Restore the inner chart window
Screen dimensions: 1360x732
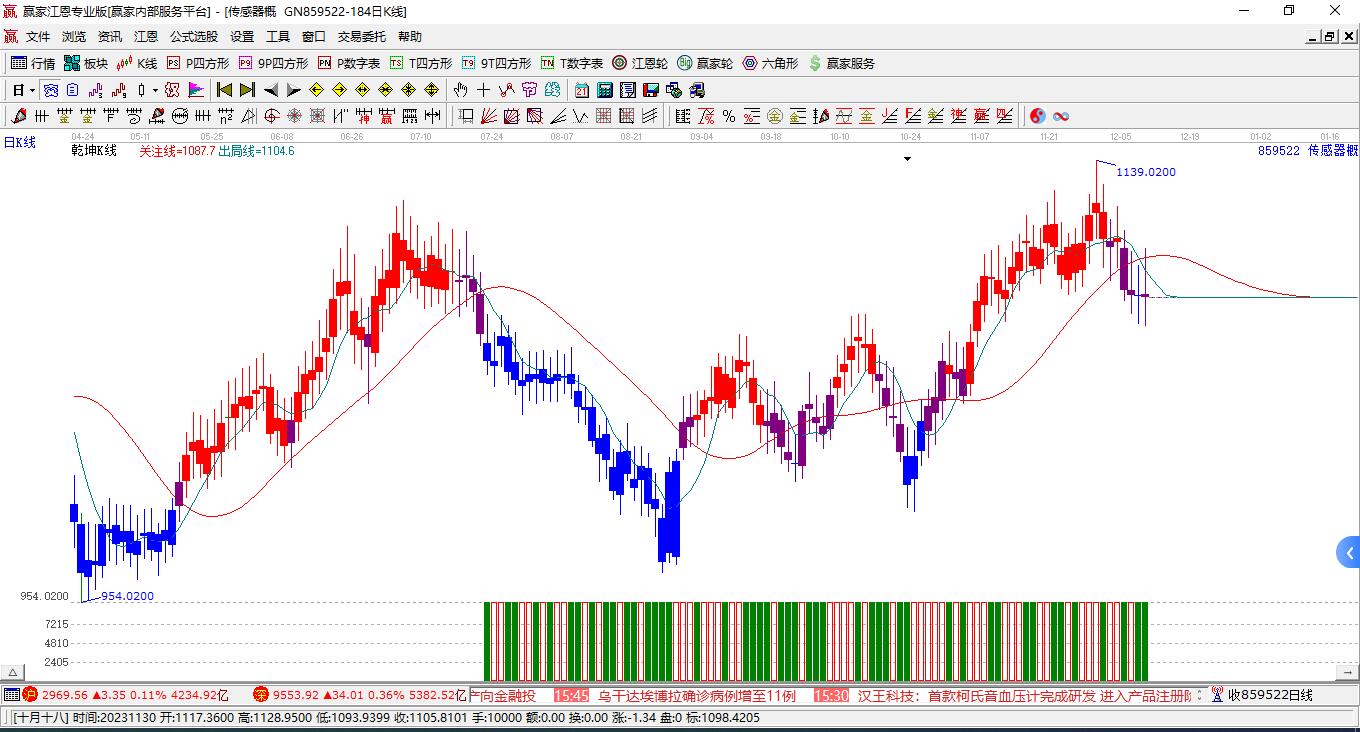tap(1330, 36)
